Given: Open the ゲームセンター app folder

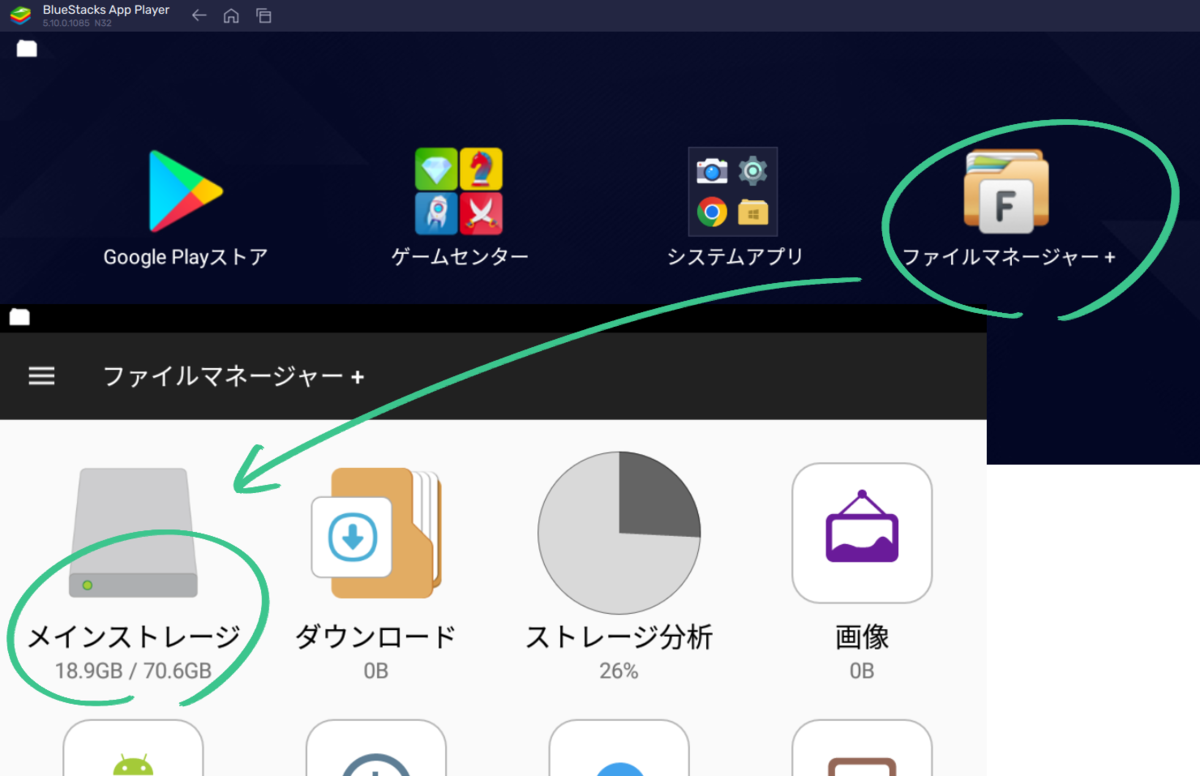Looking at the screenshot, I should click(x=459, y=191).
